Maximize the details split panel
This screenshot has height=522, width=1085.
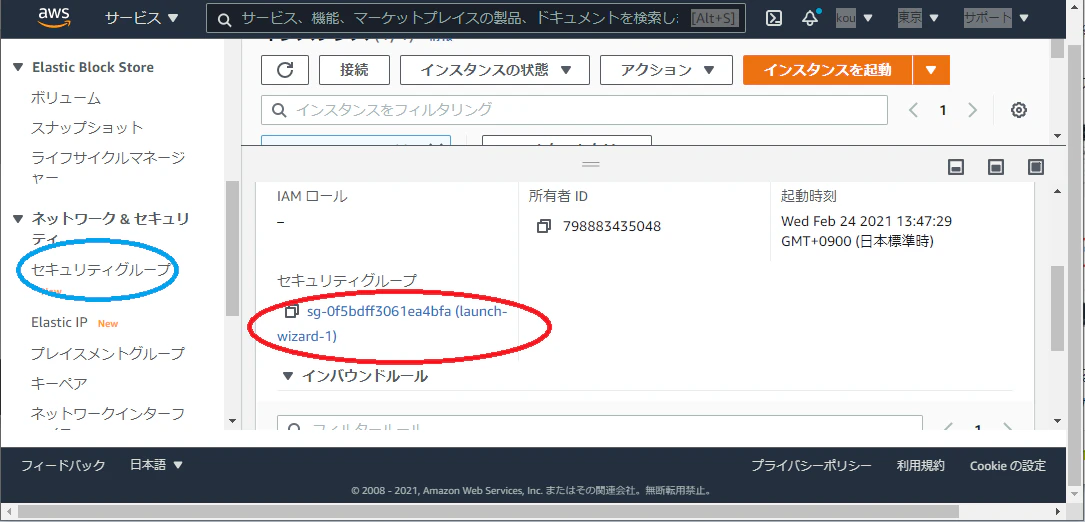tap(1035, 167)
